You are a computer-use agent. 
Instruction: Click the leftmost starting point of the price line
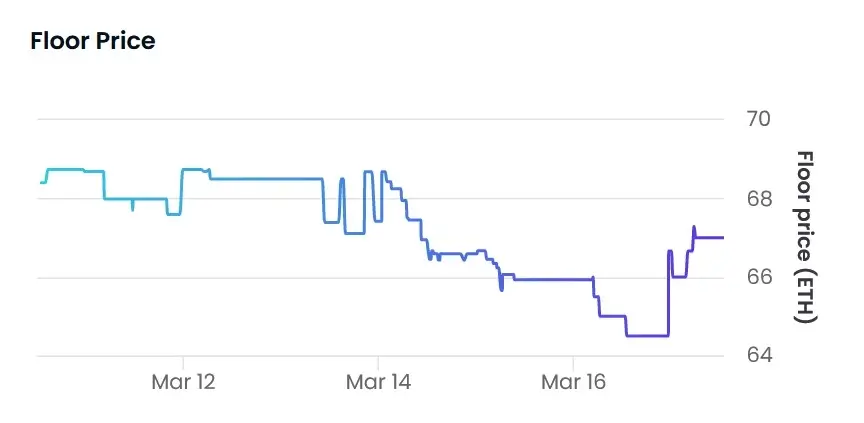click(41, 183)
